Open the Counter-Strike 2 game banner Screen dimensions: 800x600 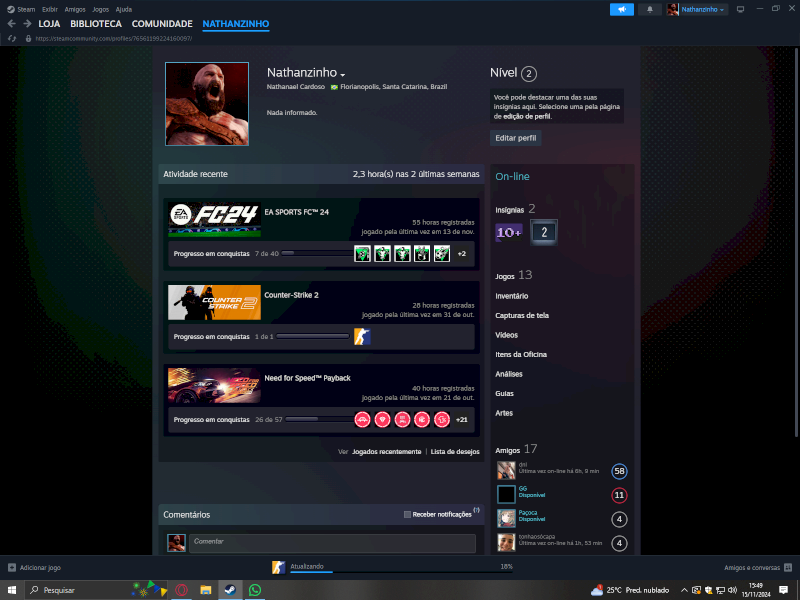tap(214, 303)
